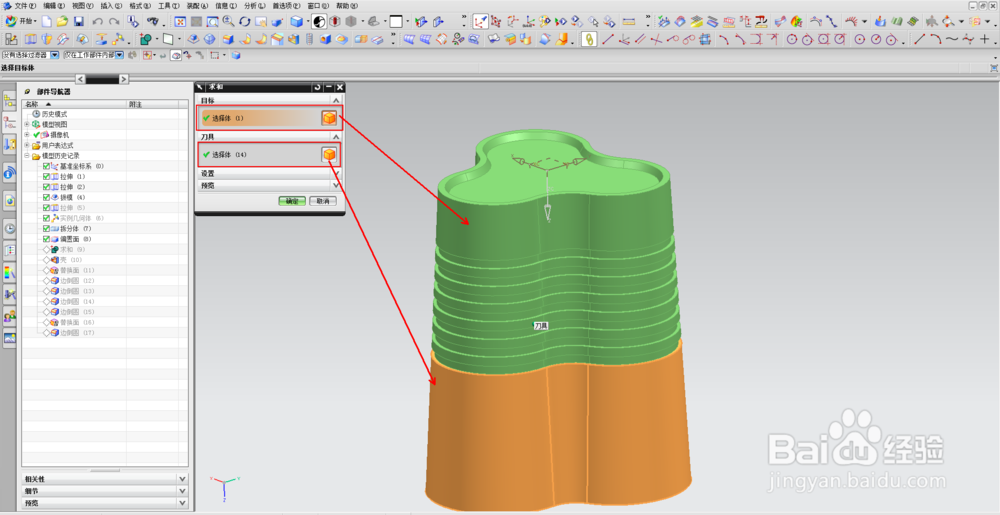This screenshot has width=1000, height=515.
Task: Click the New file icon
Action: (47, 22)
